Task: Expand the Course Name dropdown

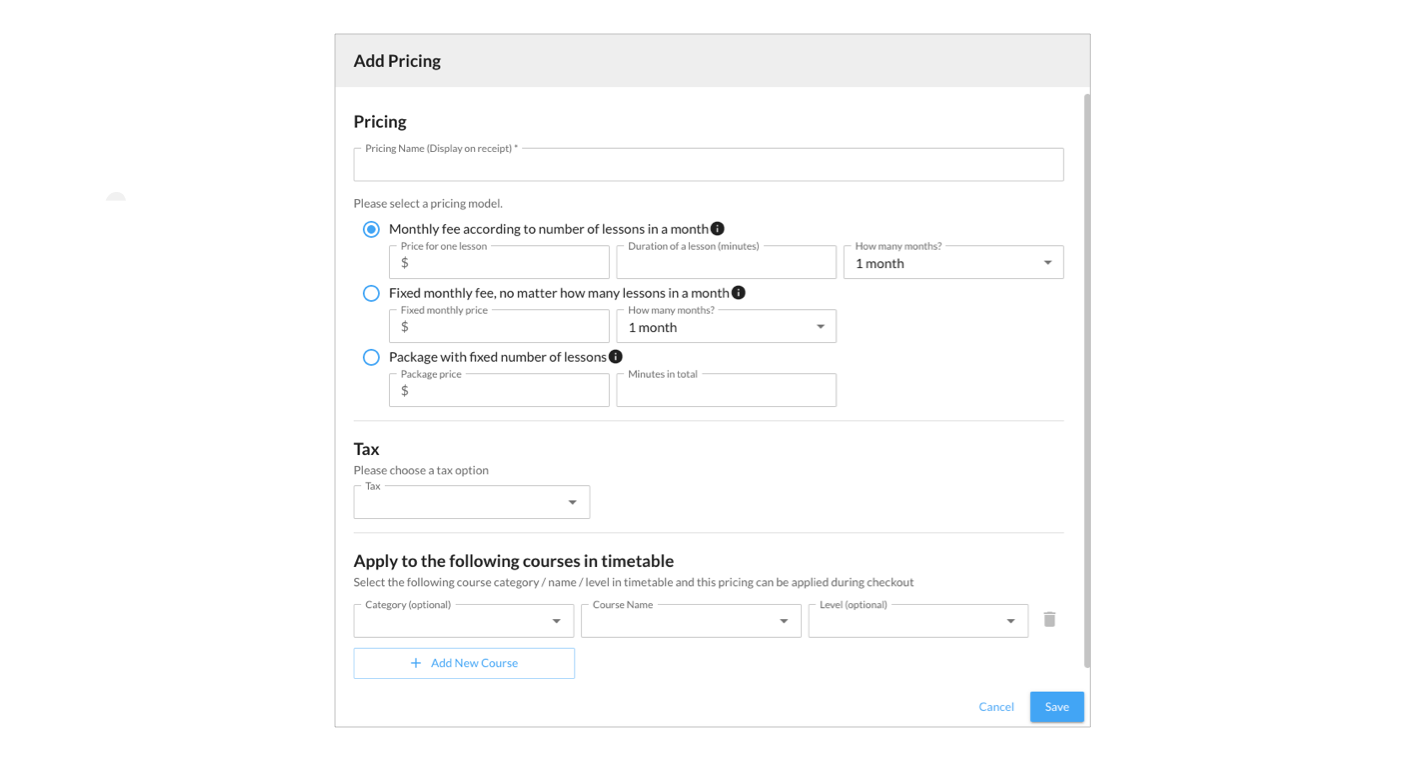Action: 691,621
